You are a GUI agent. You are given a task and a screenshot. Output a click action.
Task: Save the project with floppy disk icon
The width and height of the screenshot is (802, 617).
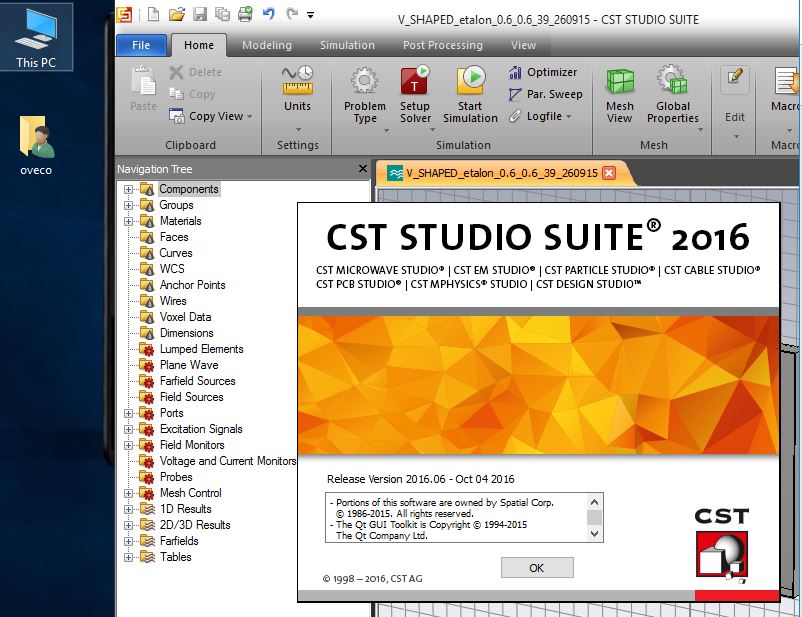tap(200, 14)
